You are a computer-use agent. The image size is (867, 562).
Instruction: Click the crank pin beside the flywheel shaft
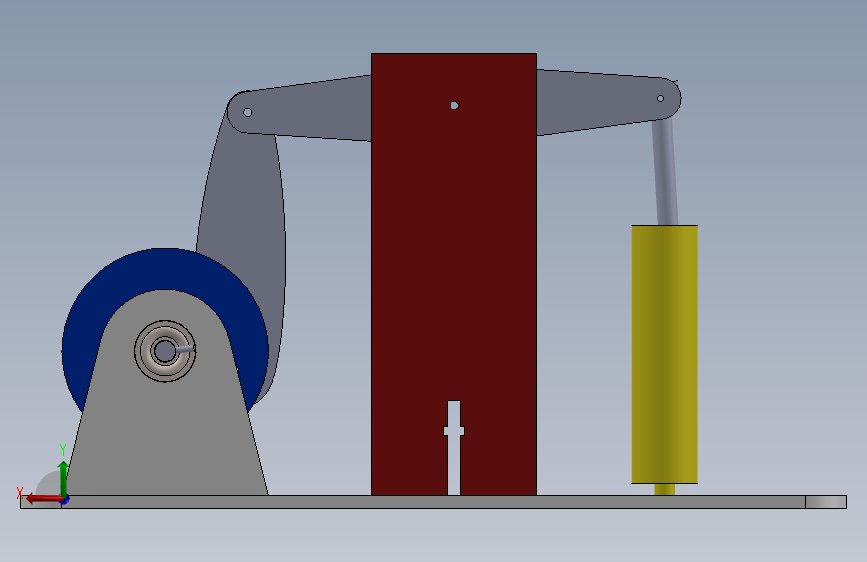[185, 350]
